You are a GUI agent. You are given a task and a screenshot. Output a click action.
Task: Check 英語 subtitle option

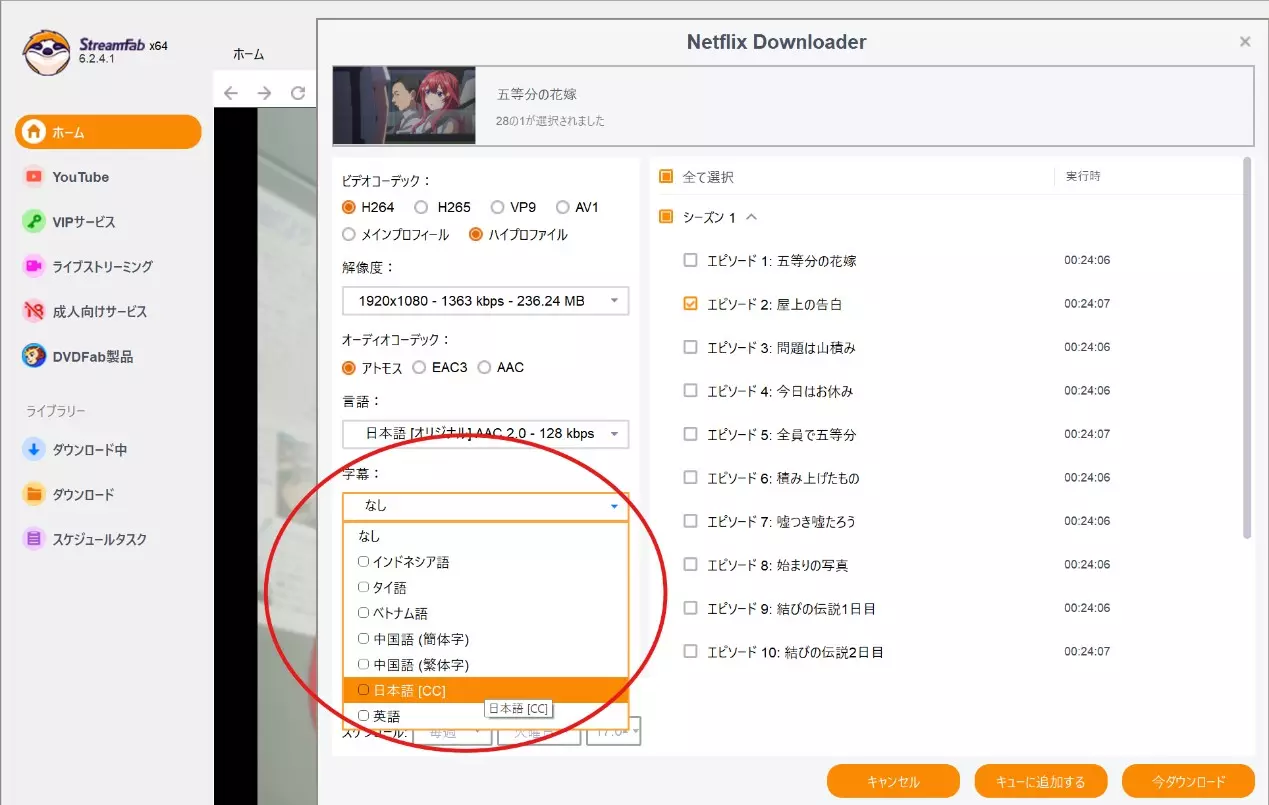click(x=364, y=716)
